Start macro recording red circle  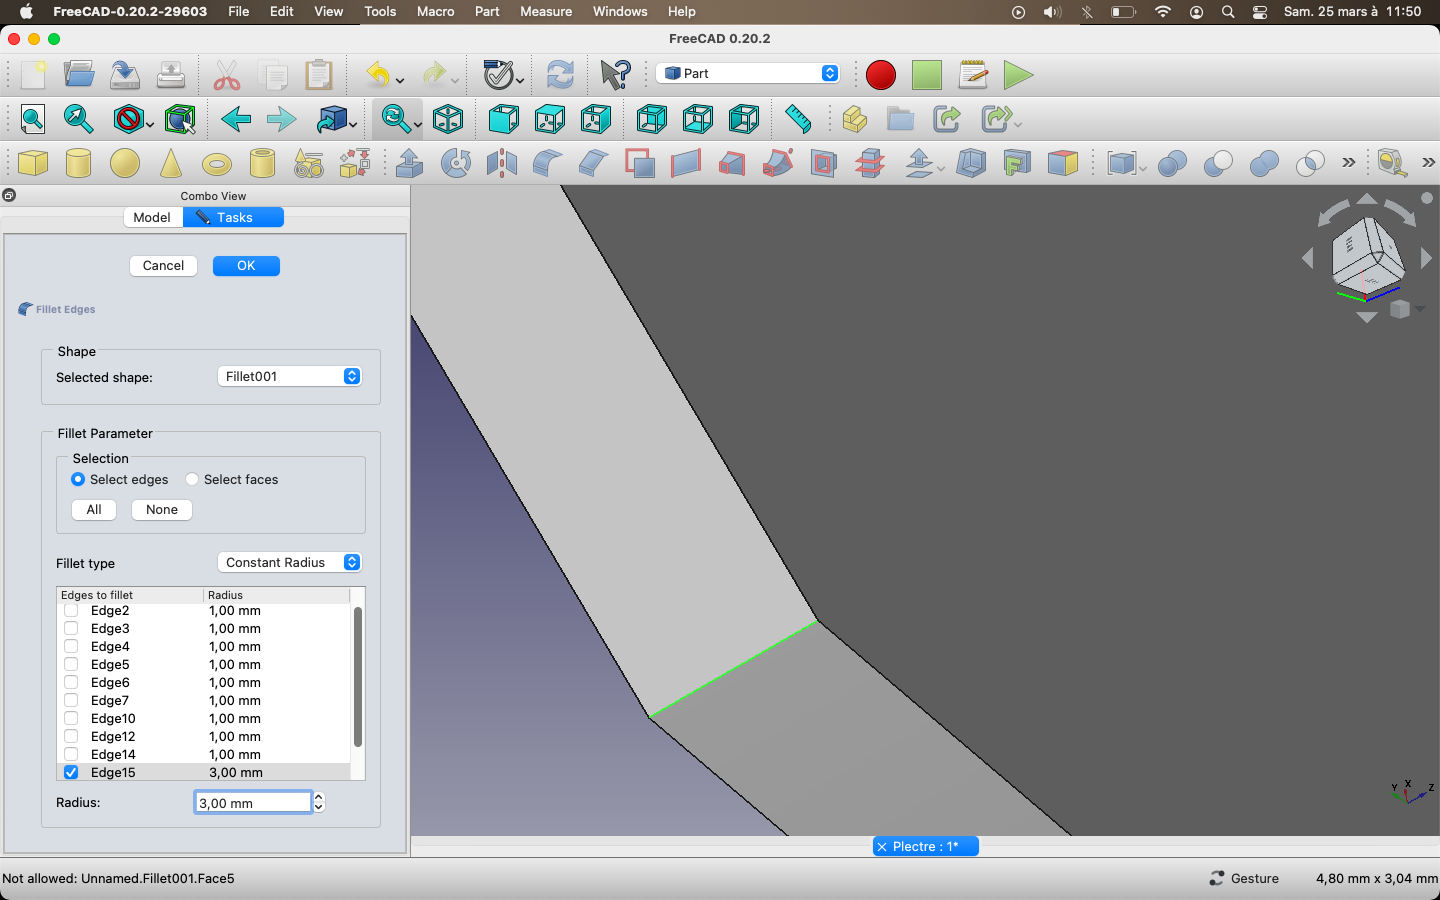click(881, 75)
